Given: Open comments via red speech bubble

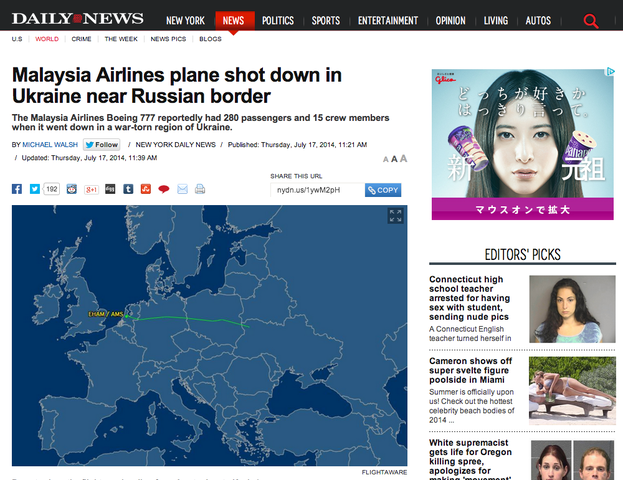Looking at the screenshot, I should click(x=164, y=189).
